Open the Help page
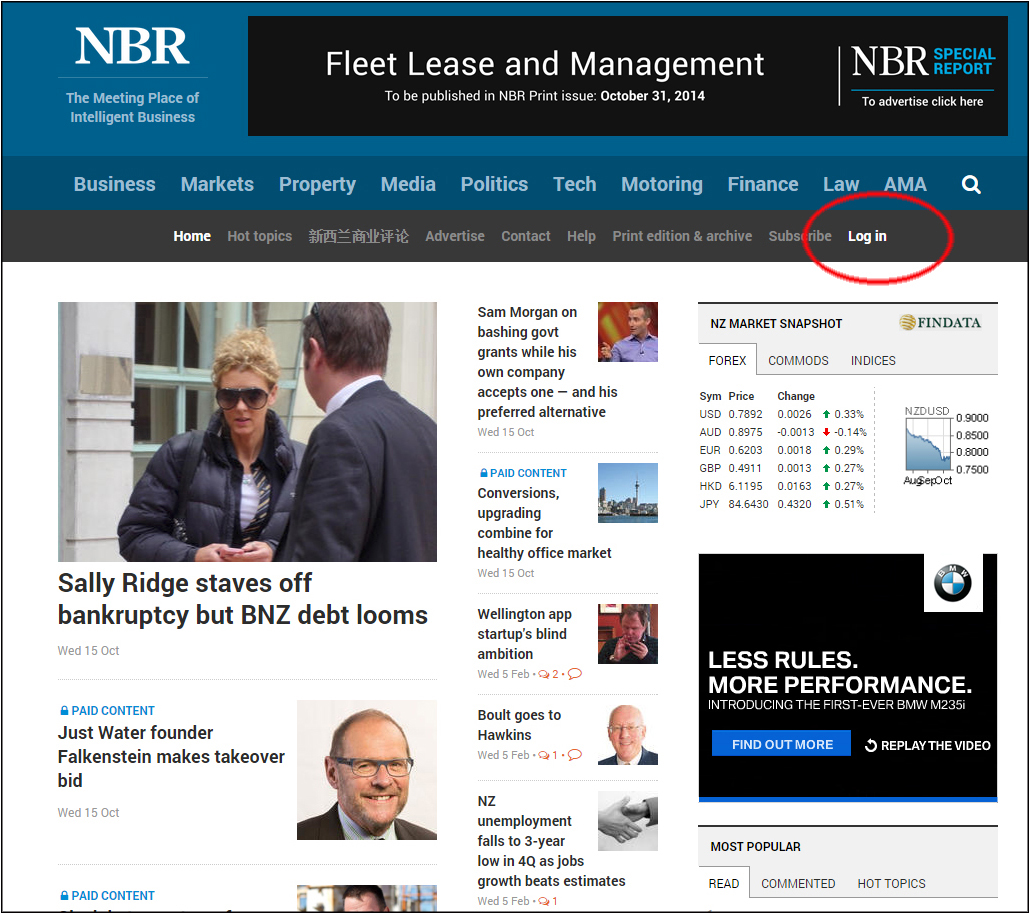This screenshot has height=914, width=1030. tap(581, 236)
